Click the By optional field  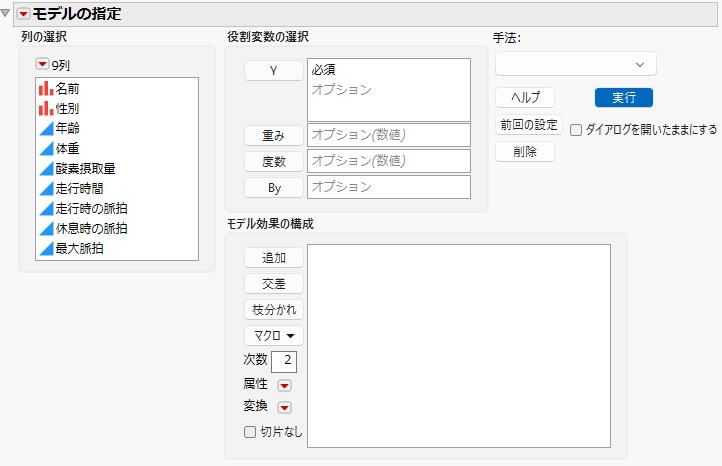389,187
